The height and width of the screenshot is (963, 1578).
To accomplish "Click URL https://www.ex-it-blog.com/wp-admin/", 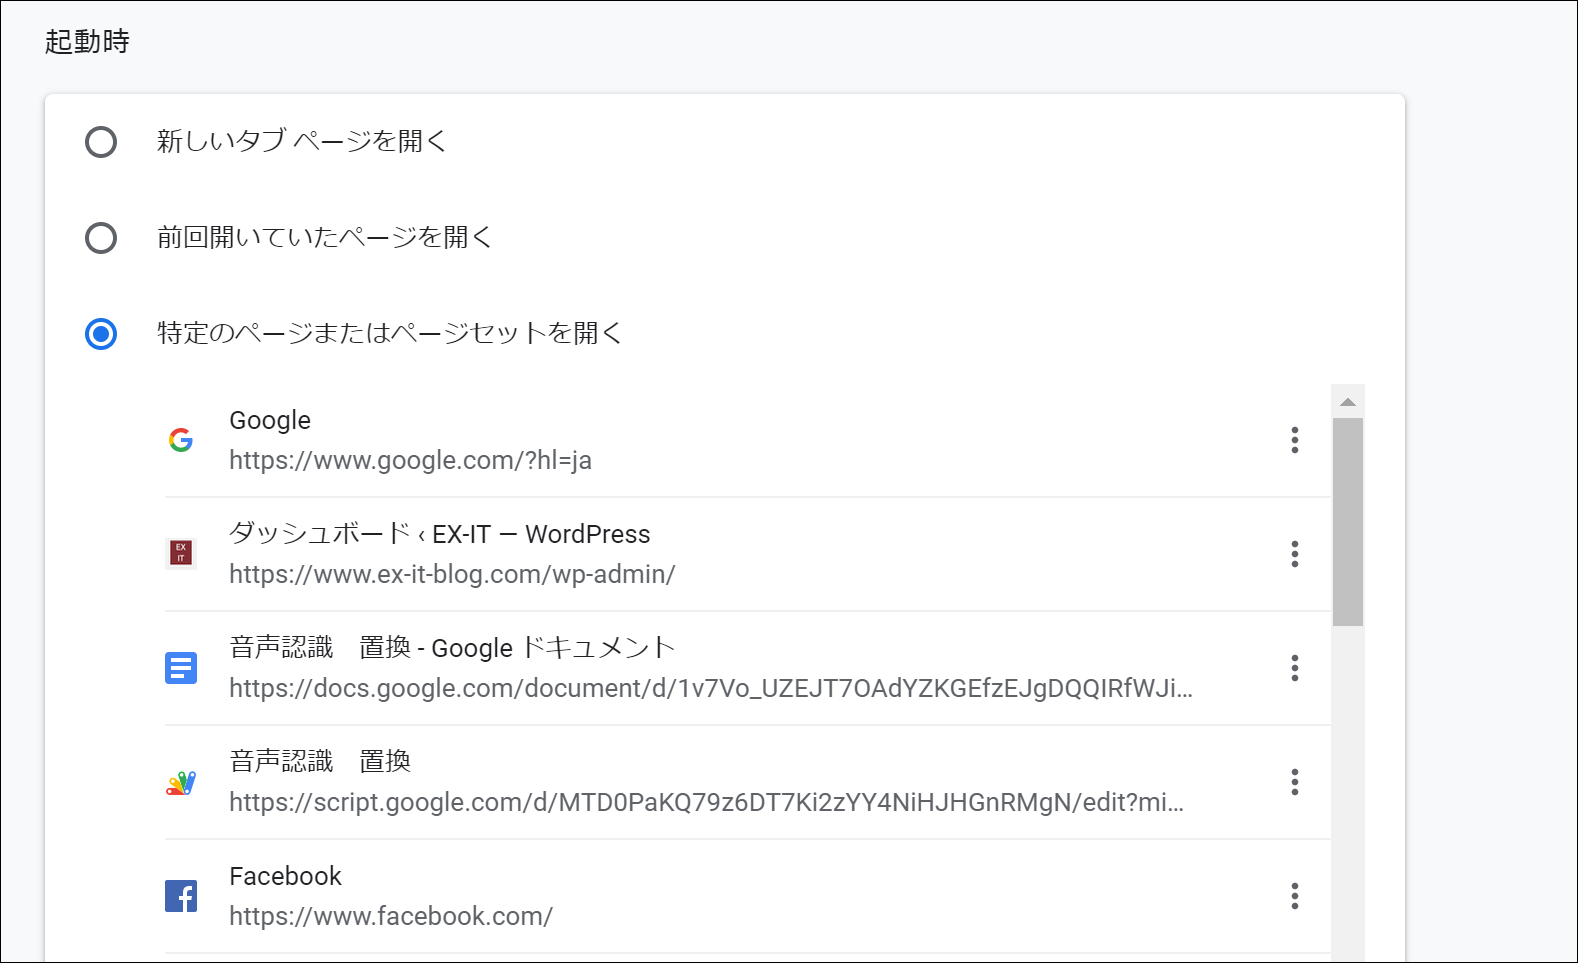I will pyautogui.click(x=452, y=574).
